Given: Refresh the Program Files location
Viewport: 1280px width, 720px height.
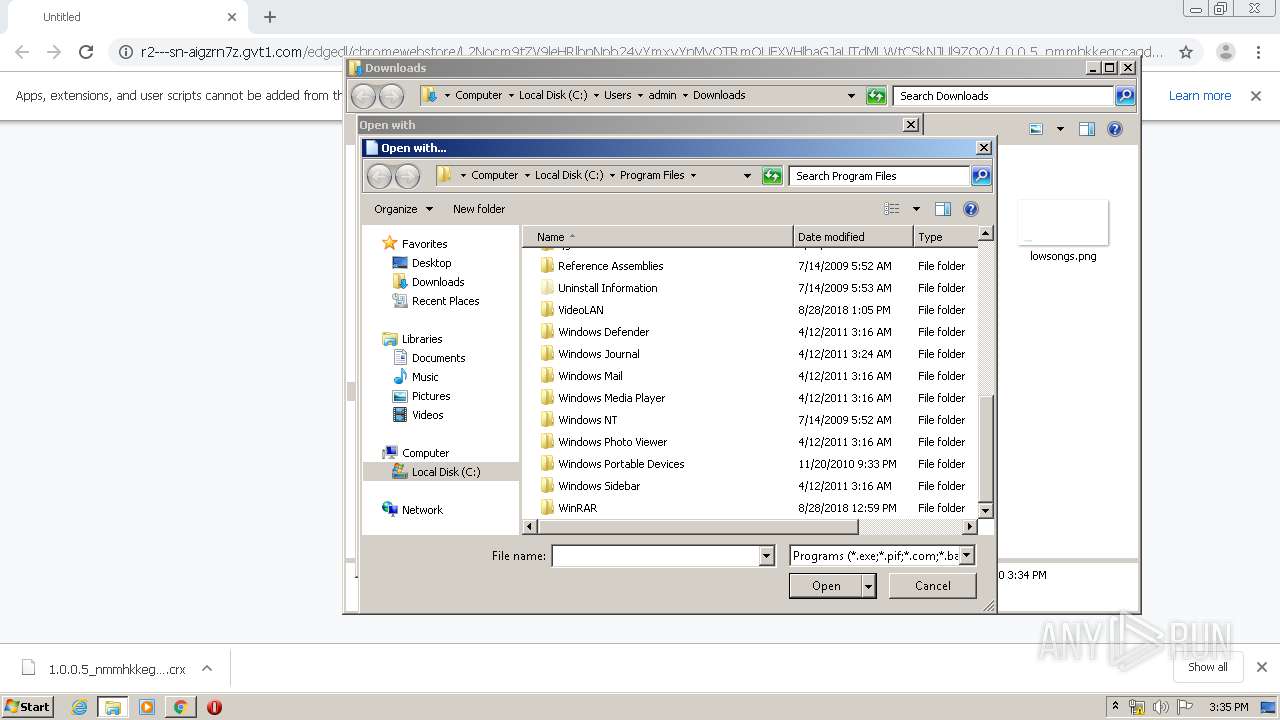Looking at the screenshot, I should tap(771, 176).
